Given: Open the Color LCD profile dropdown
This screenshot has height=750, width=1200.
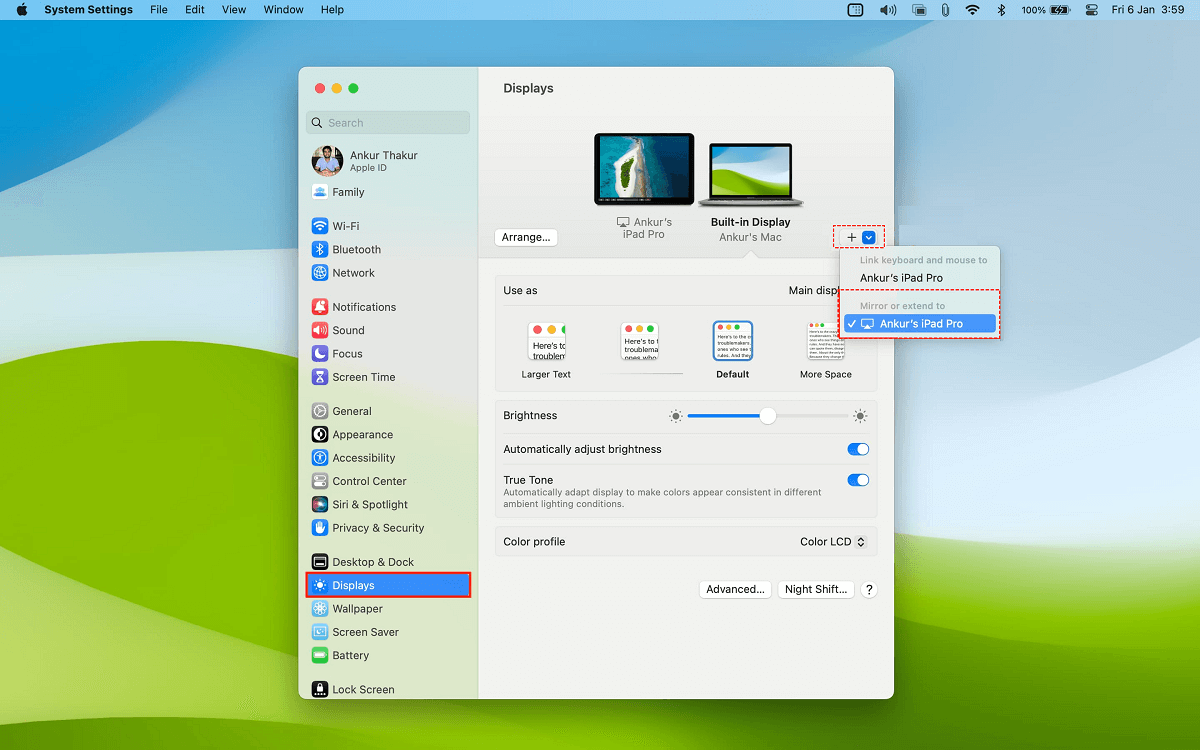Looking at the screenshot, I should click(832, 542).
